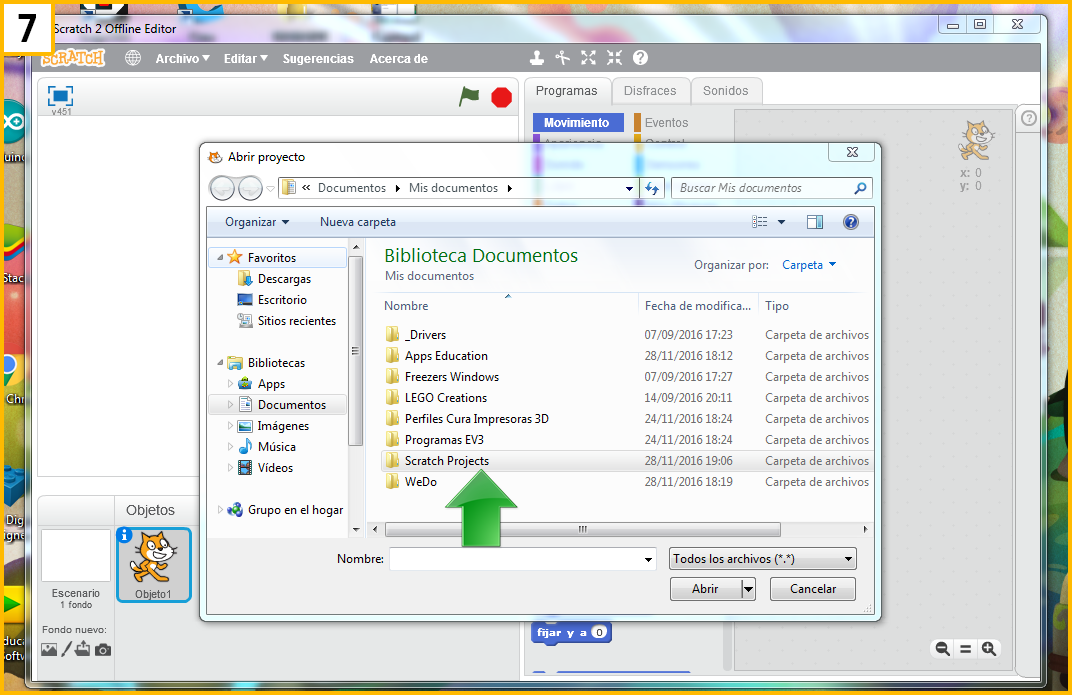The height and width of the screenshot is (695, 1072).
Task: Click the horizontal scrollbar in the file list
Action: click(x=582, y=530)
